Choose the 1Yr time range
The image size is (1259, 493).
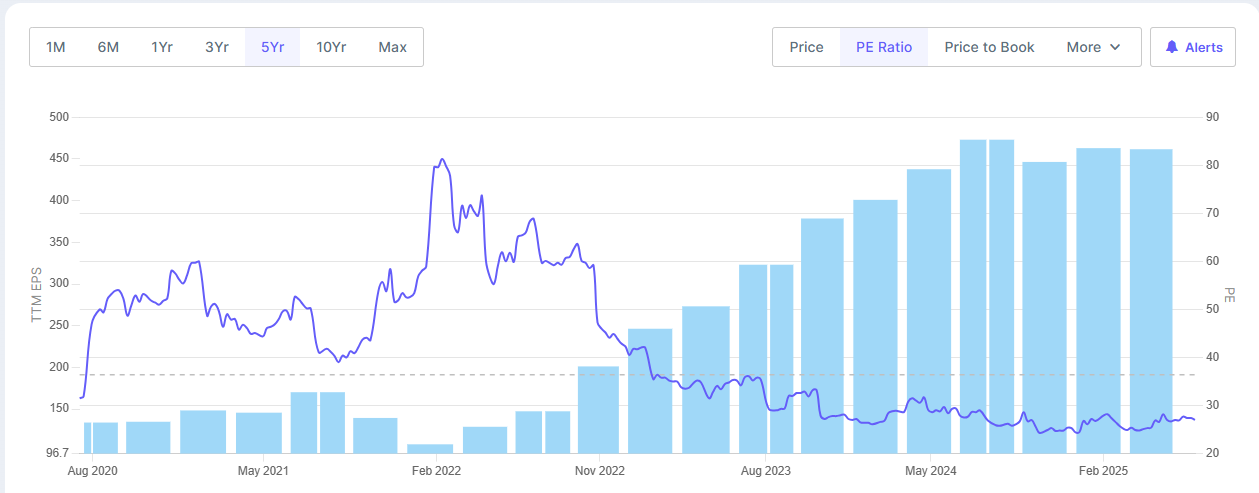(x=162, y=47)
